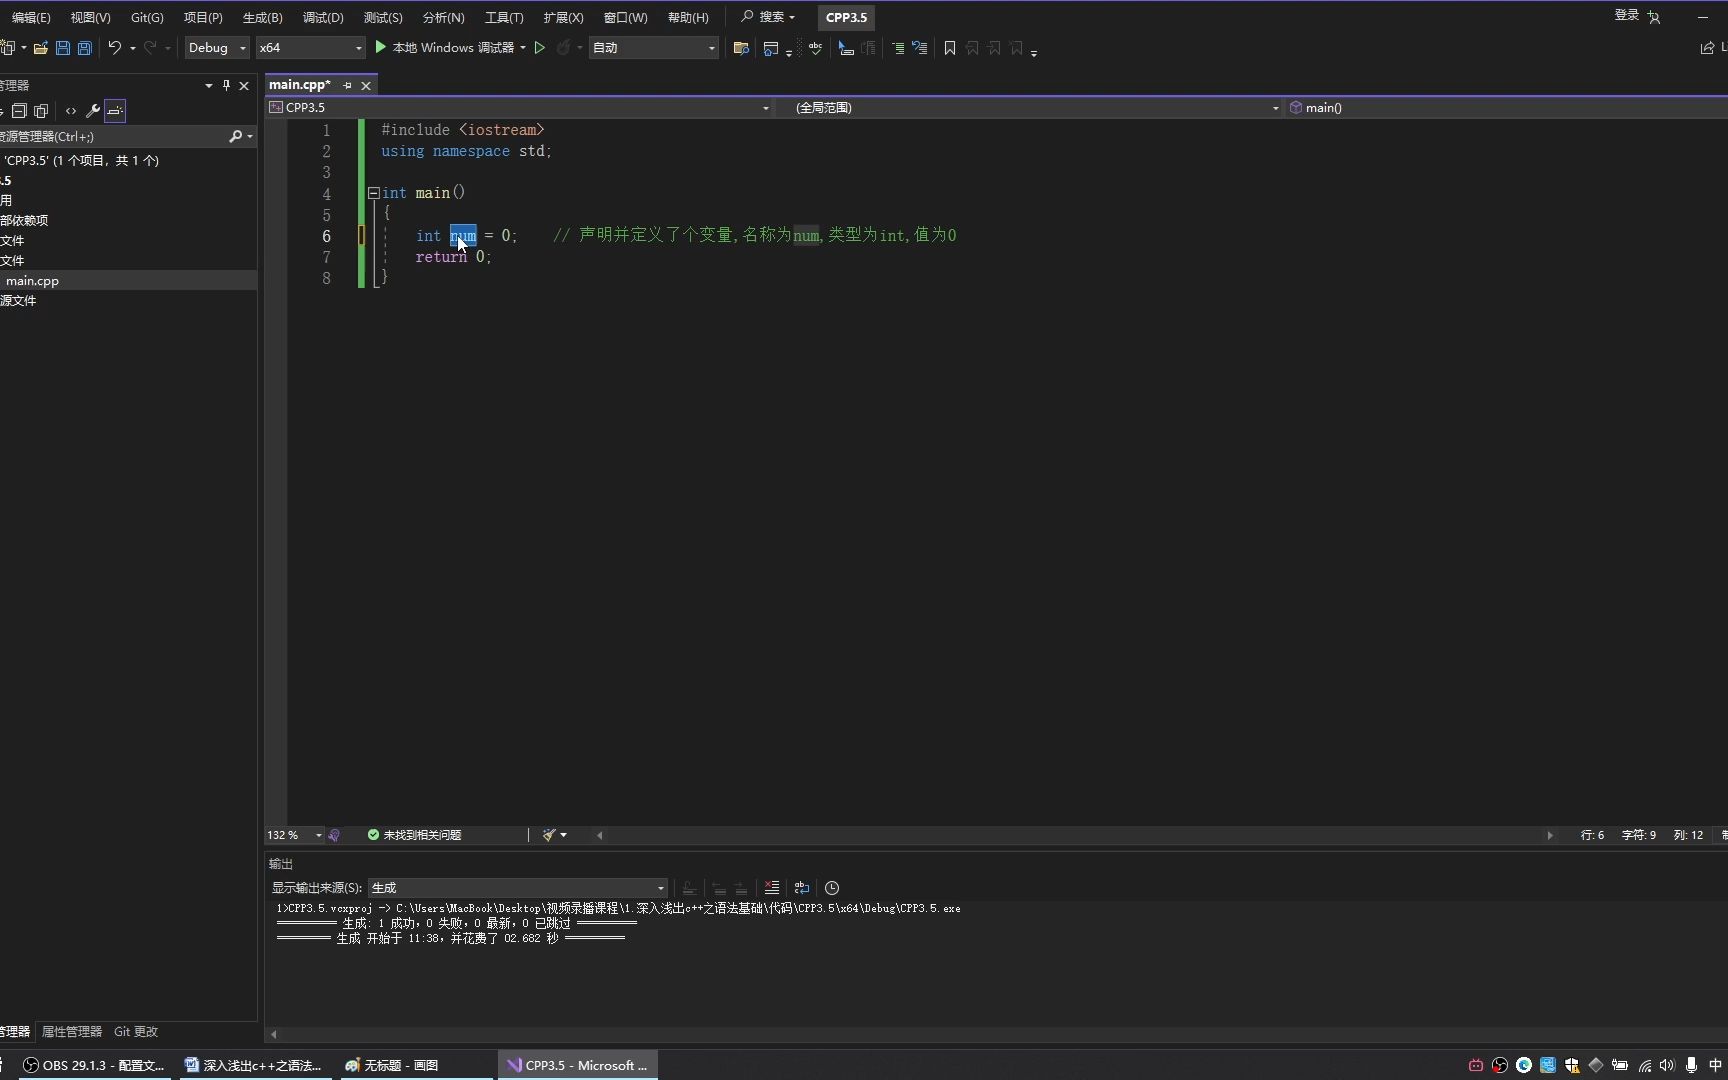The width and height of the screenshot is (1728, 1080).
Task: Click the volume speaker tray icon
Action: pos(1667,1065)
